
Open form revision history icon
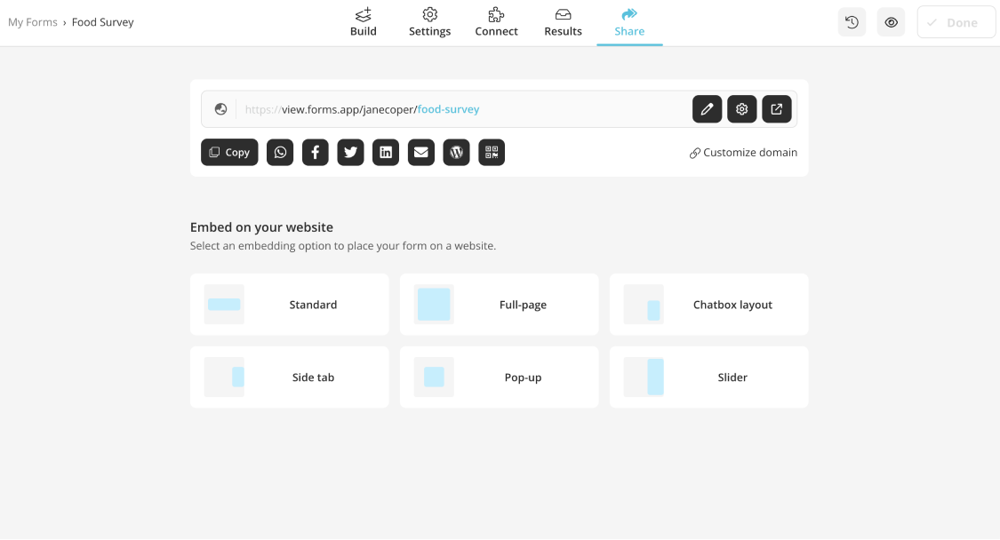click(x=852, y=23)
